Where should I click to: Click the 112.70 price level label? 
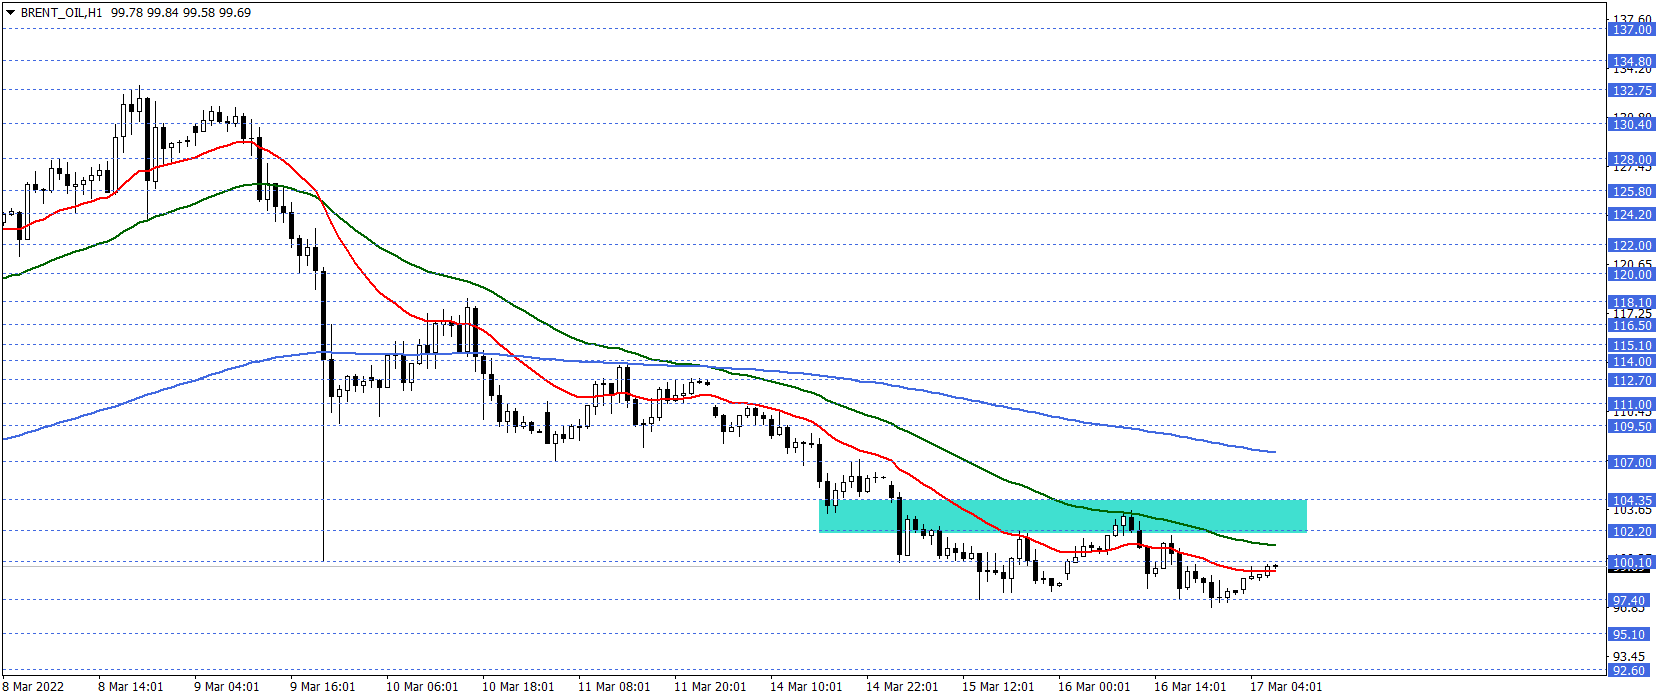(1631, 381)
